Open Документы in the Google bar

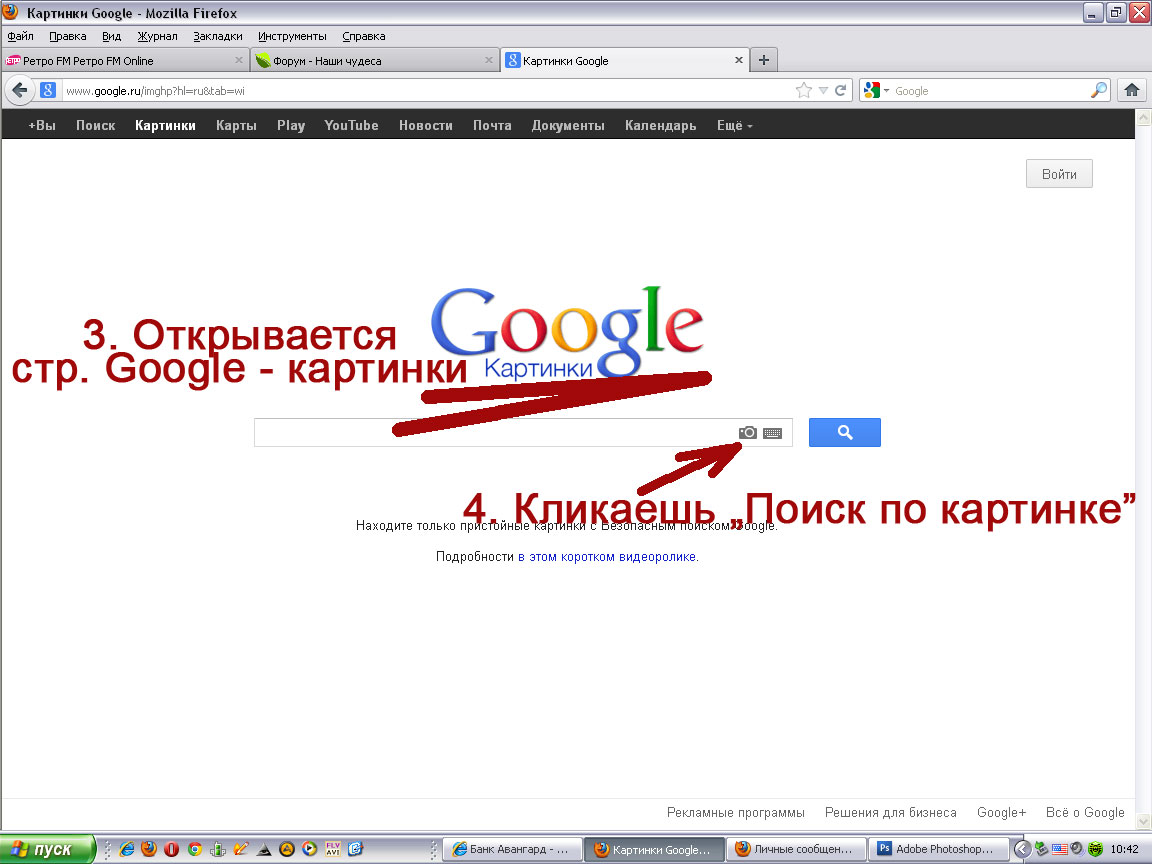[568, 126]
